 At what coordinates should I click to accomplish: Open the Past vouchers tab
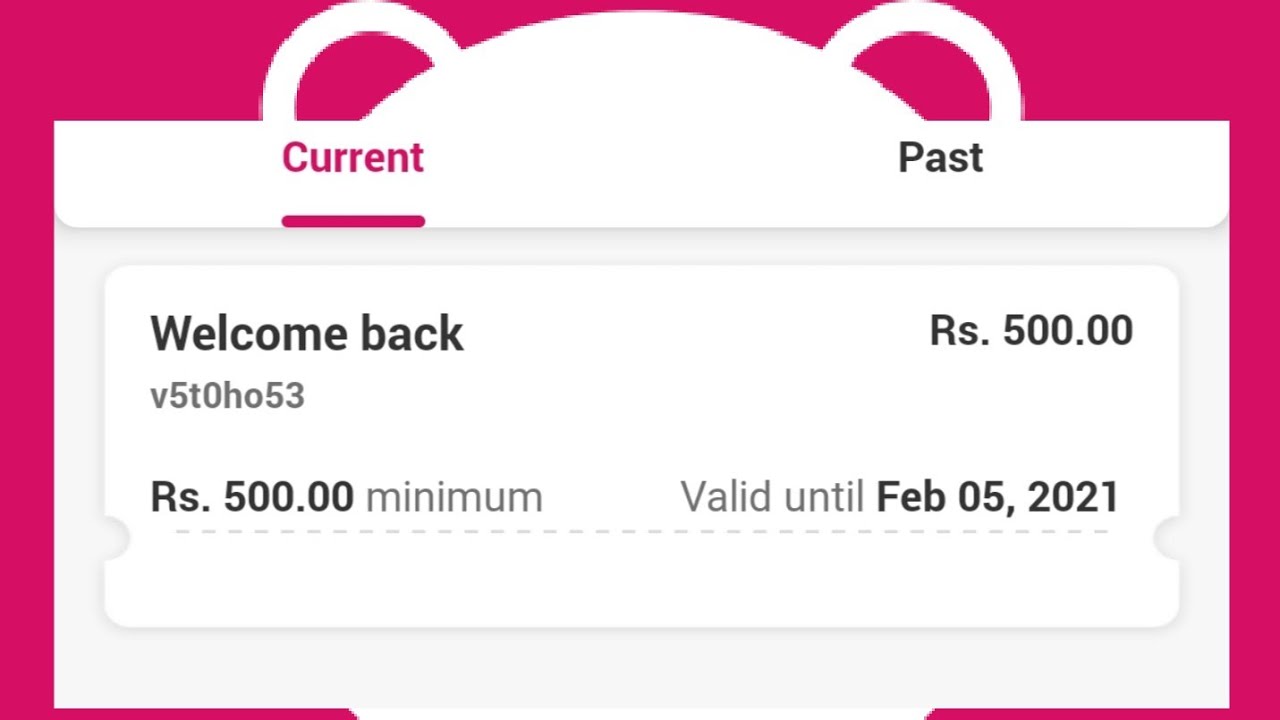pos(940,158)
